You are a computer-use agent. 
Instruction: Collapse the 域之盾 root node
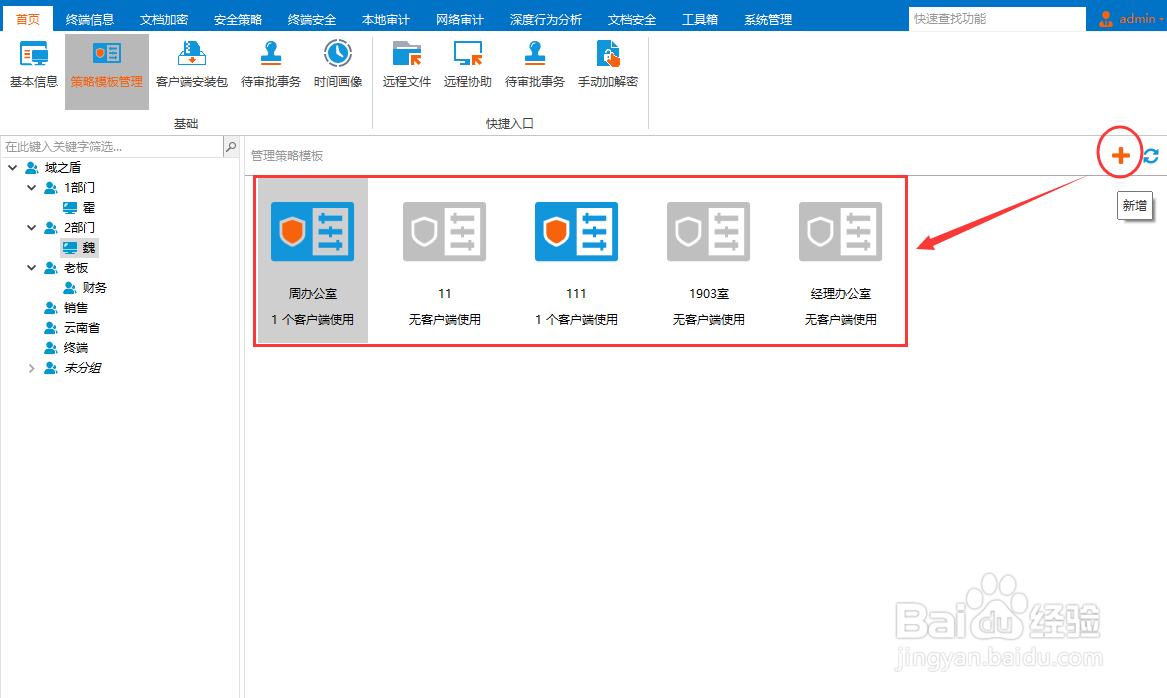click(13, 167)
